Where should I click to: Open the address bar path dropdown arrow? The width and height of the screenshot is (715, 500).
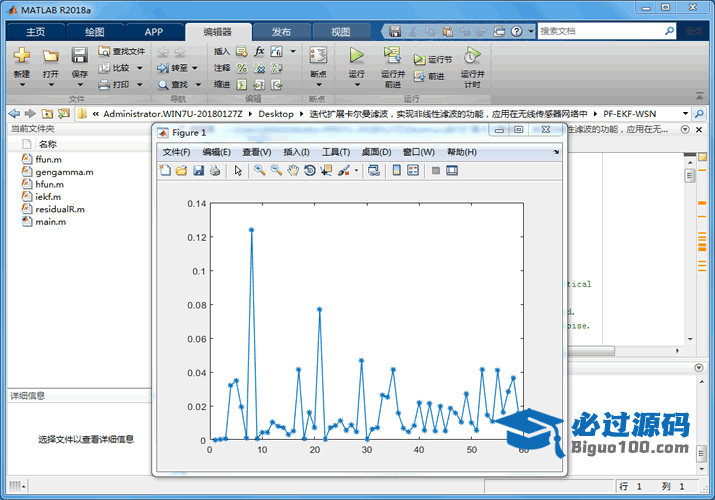click(685, 113)
